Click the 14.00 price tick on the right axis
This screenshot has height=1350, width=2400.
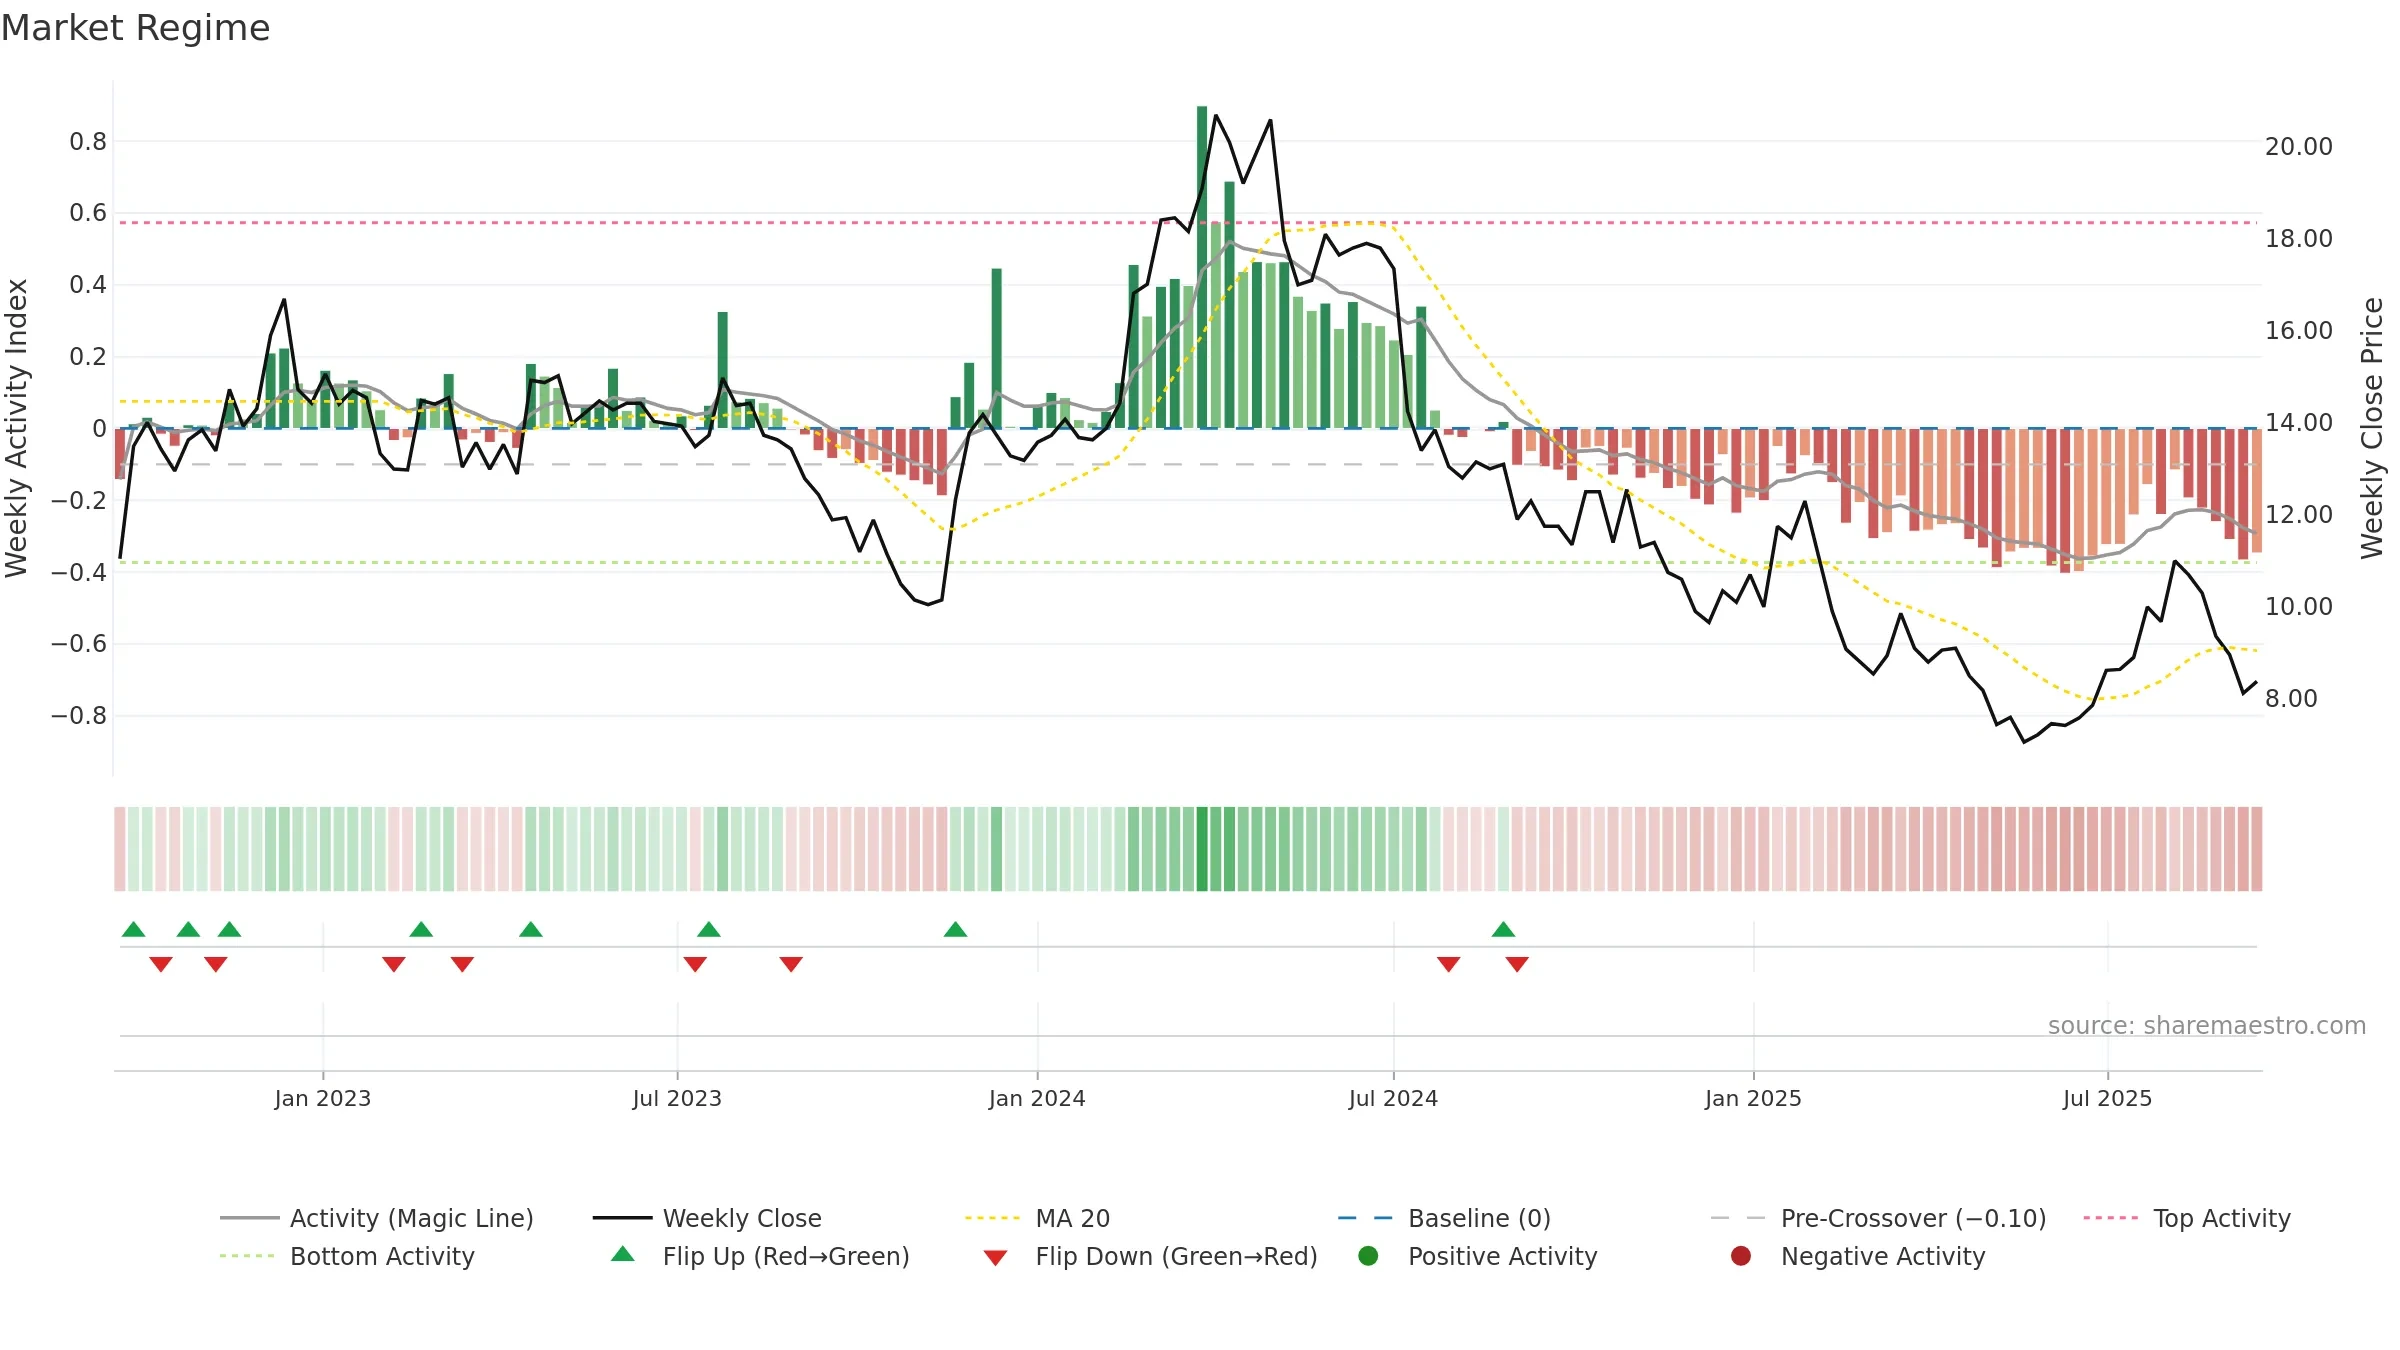tap(2299, 422)
